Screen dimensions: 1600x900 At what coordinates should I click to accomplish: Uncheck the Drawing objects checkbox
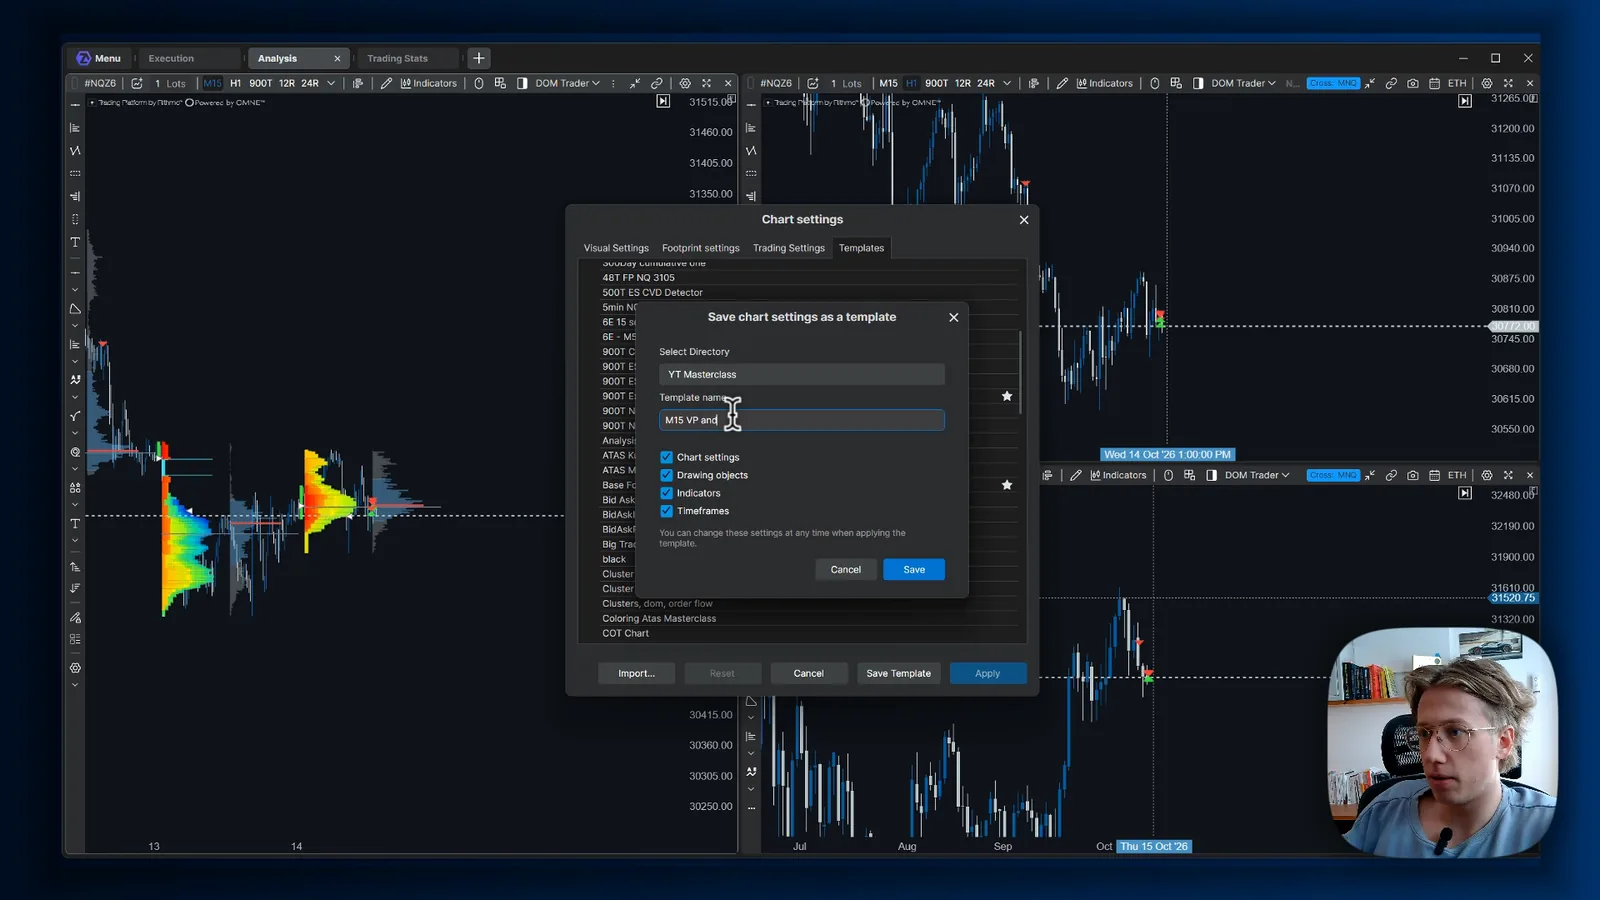[666, 475]
